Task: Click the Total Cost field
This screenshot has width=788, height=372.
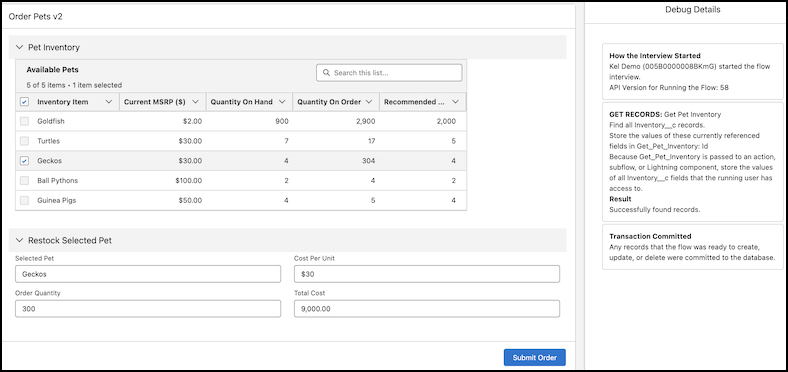Action: (x=427, y=309)
